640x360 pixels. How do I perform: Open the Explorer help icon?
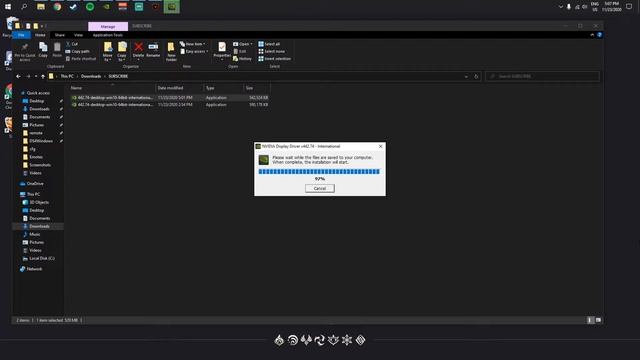click(x=599, y=35)
